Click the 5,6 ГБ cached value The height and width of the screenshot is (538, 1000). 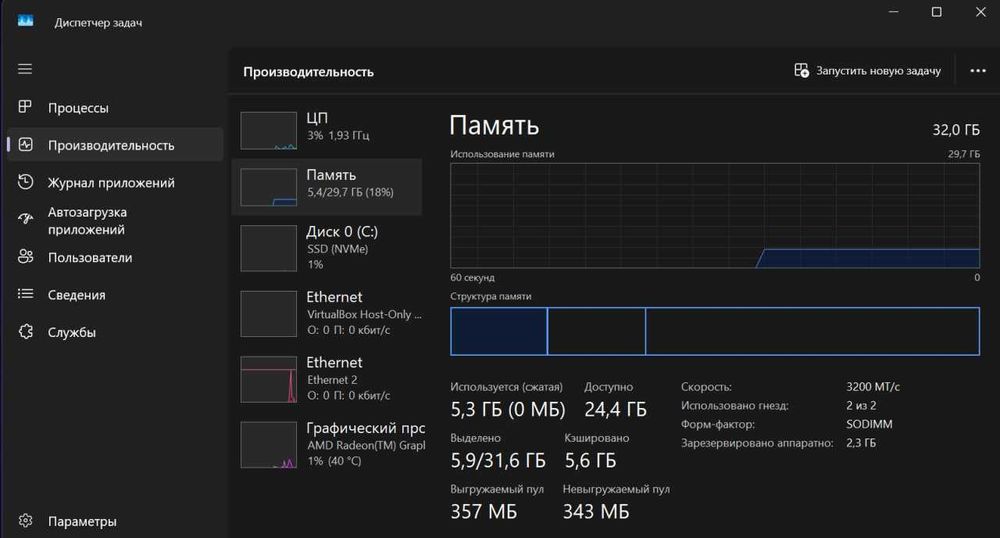coord(590,460)
